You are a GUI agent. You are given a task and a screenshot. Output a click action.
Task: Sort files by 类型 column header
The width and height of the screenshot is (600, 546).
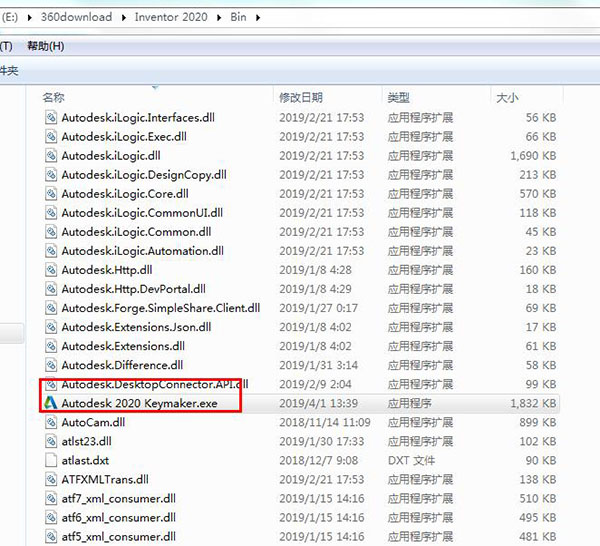click(398, 97)
